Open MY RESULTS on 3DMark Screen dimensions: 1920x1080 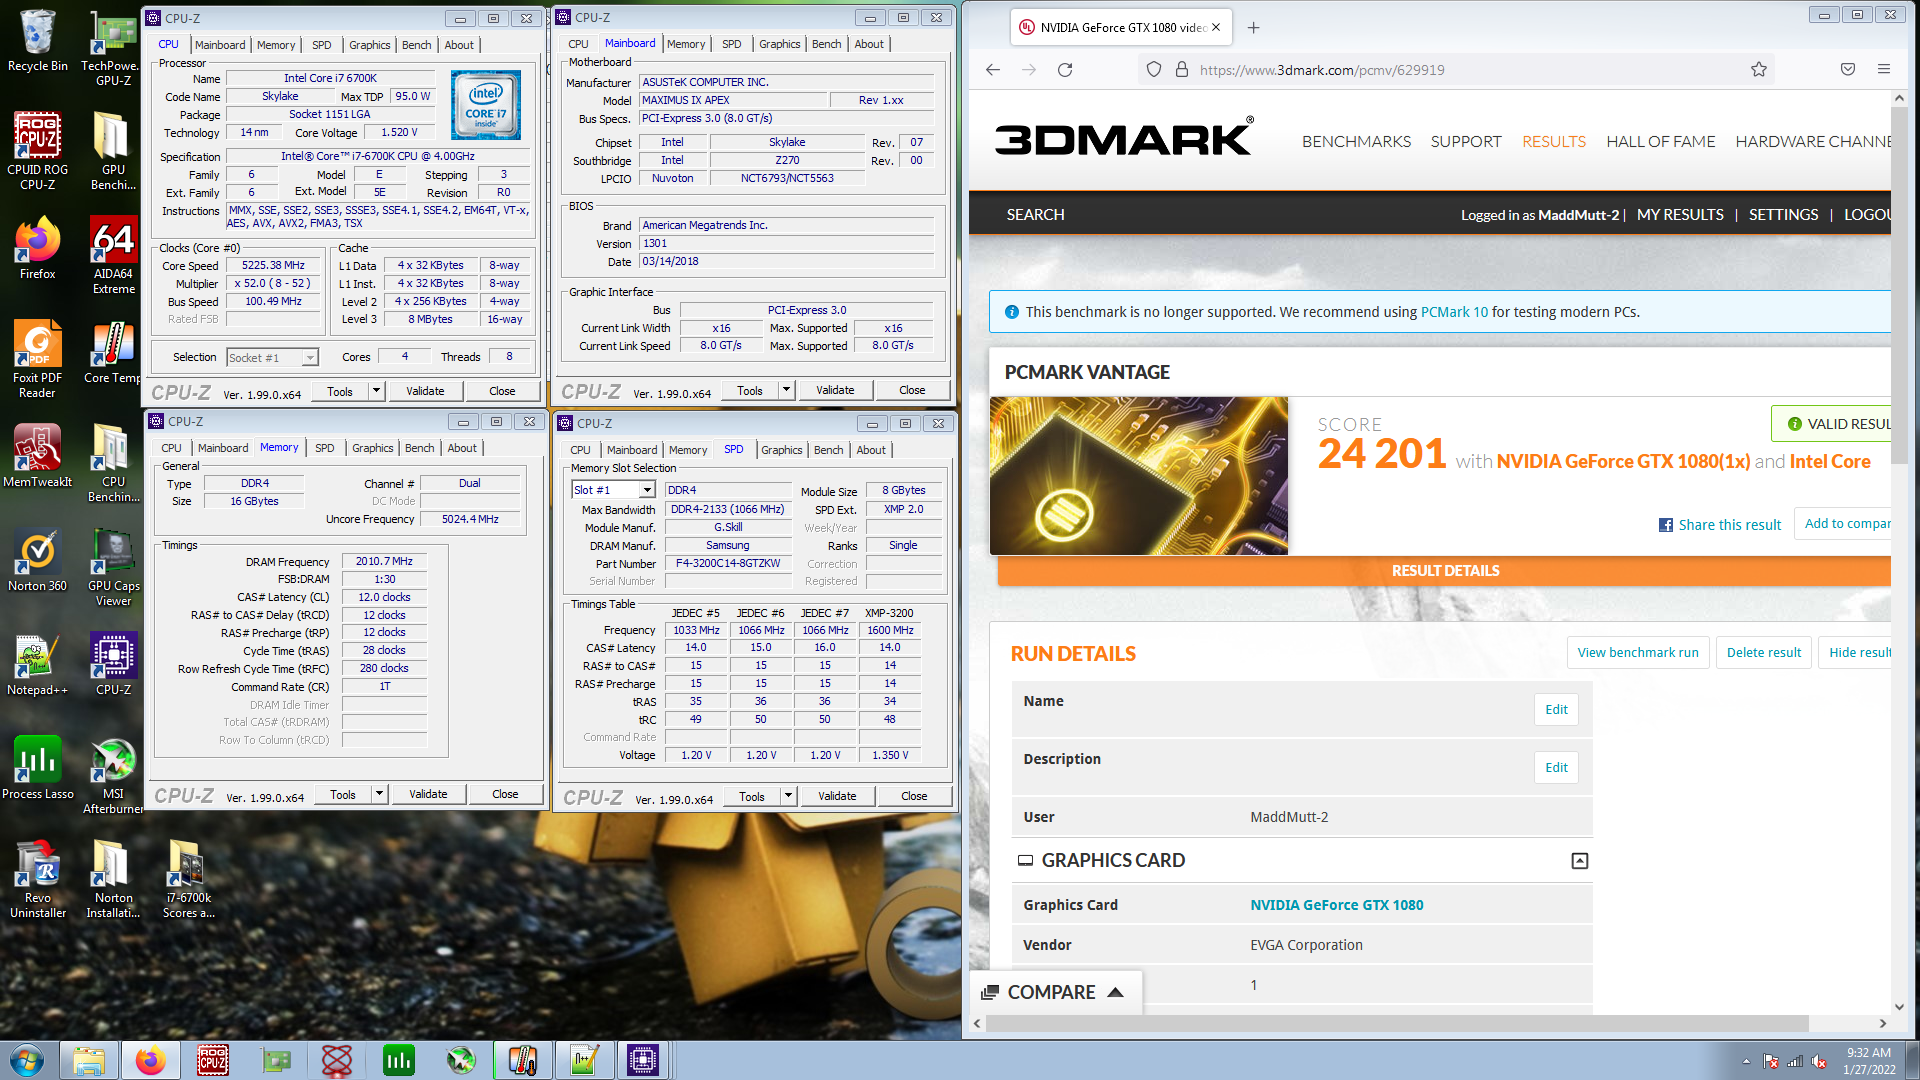(x=1680, y=215)
